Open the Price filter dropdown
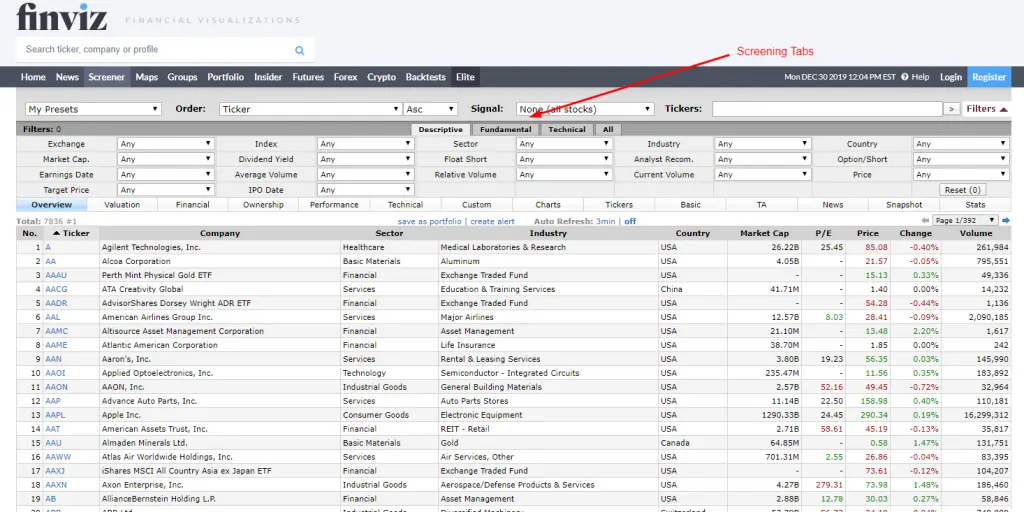Screen dimensions: 1024x512 (x=961, y=175)
